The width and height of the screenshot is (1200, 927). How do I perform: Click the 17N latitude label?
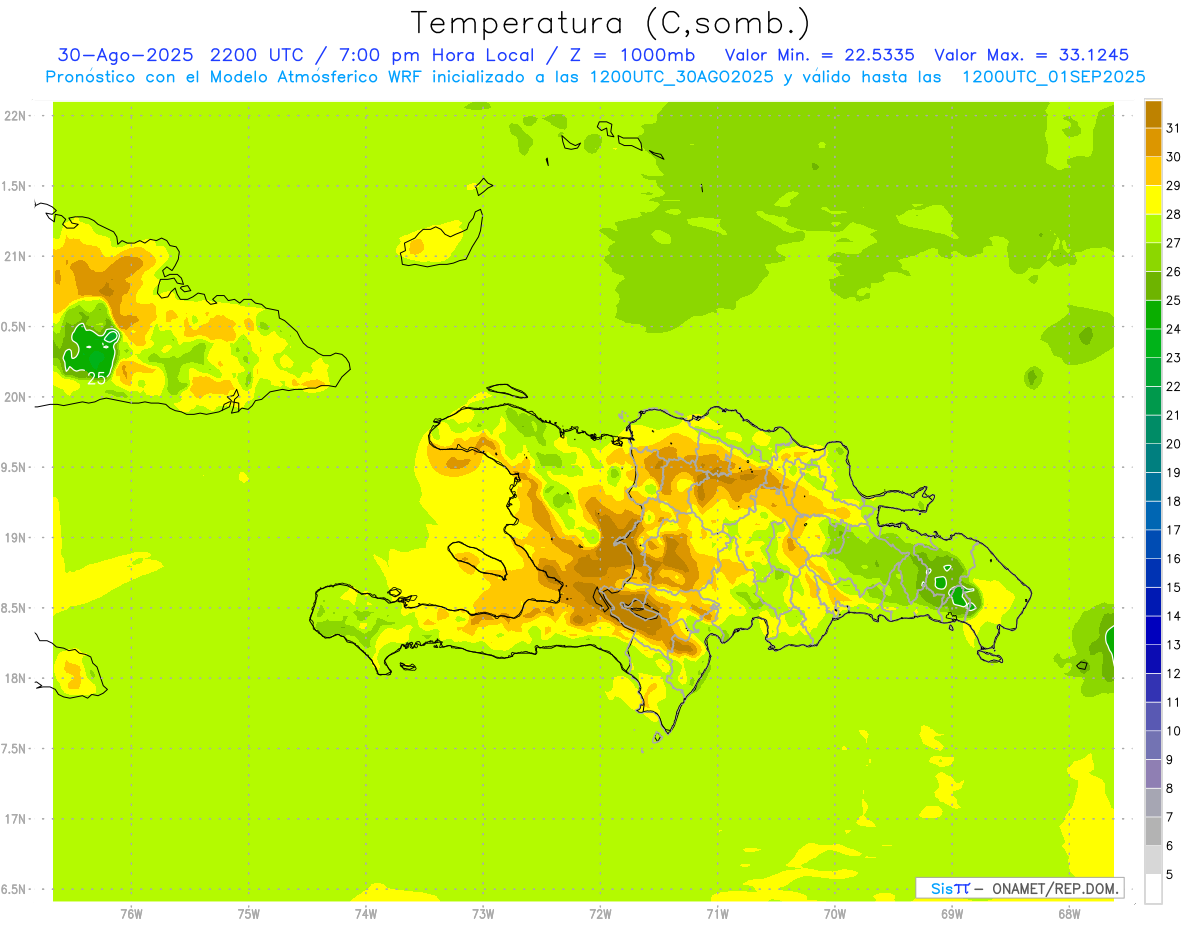coord(14,819)
